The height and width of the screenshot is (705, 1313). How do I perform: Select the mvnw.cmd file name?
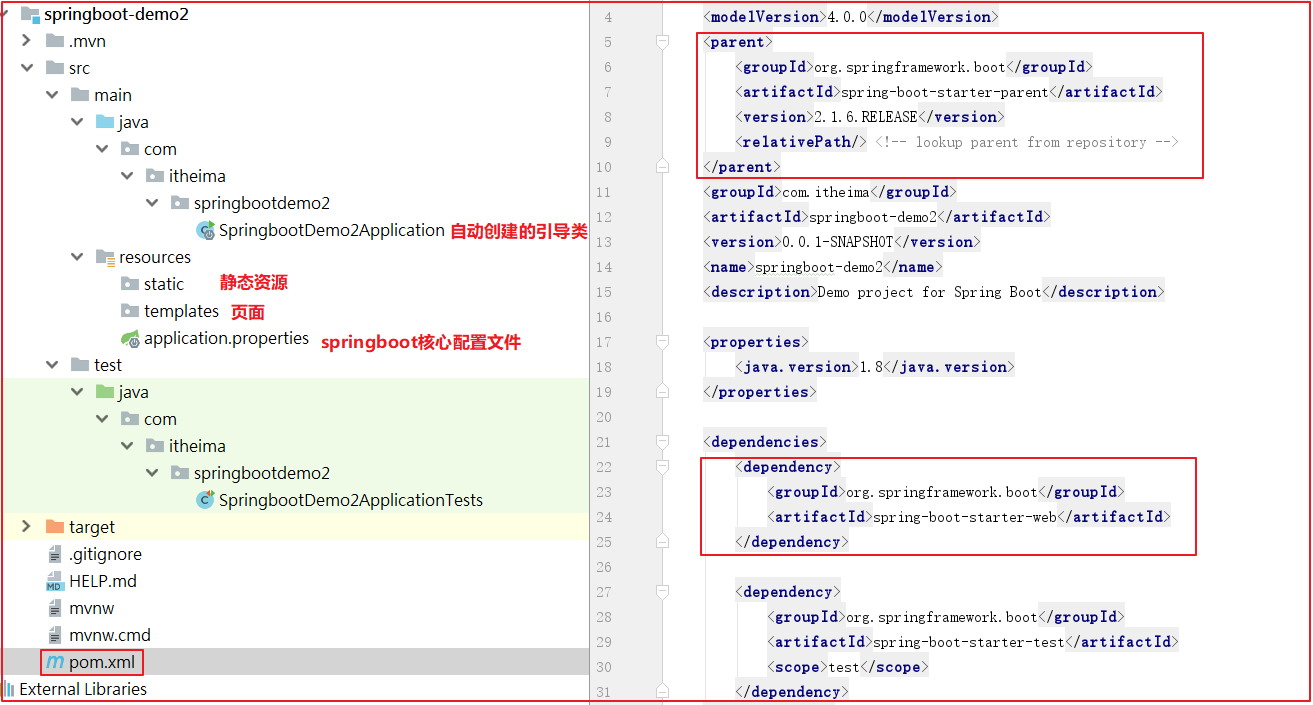click(110, 635)
